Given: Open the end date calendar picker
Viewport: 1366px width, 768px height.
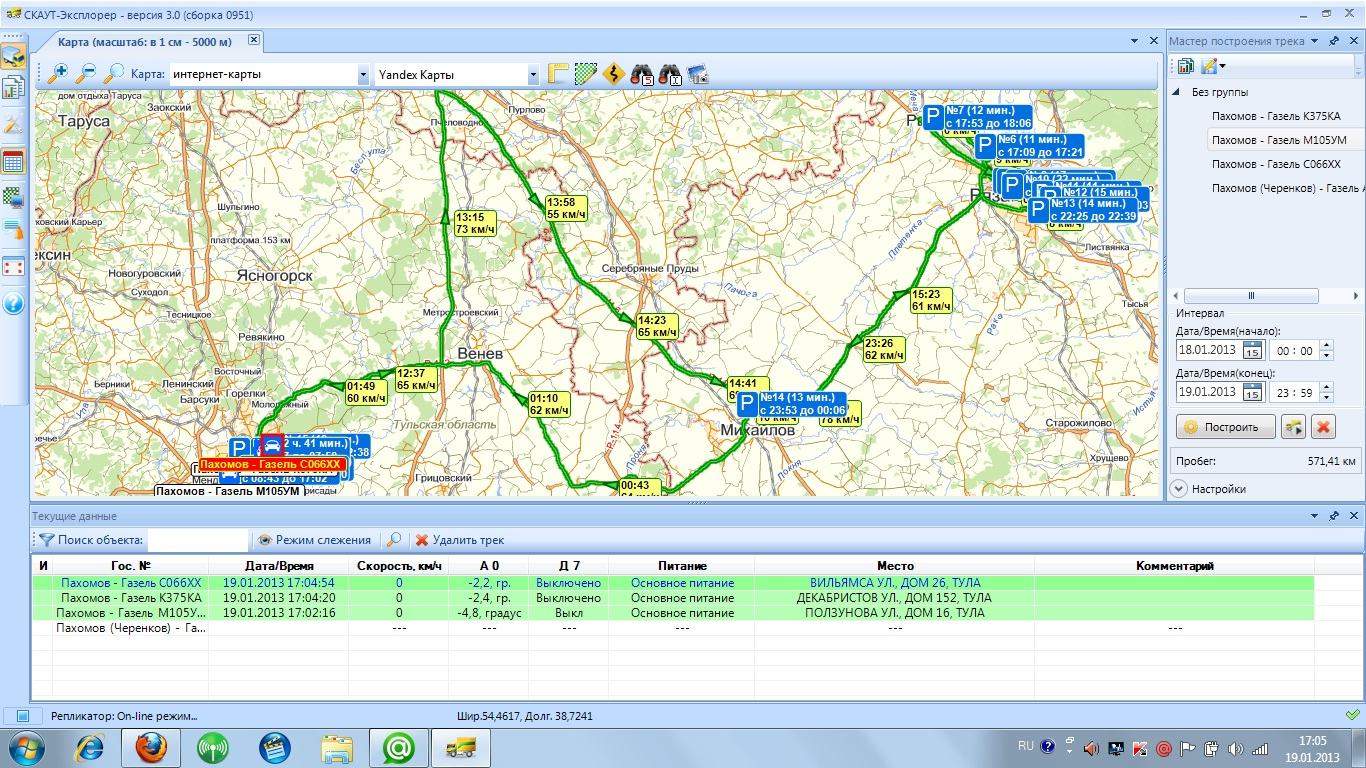Looking at the screenshot, I should tap(1252, 392).
